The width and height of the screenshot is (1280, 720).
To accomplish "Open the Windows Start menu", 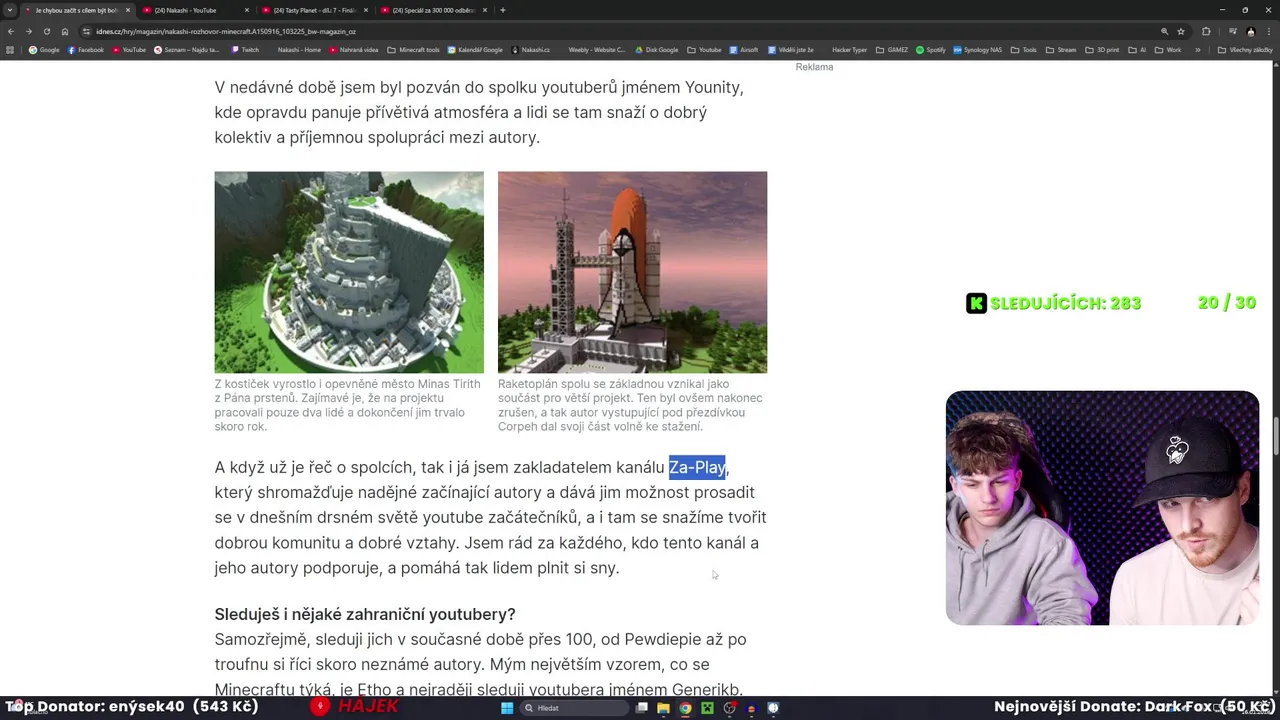I will (507, 708).
